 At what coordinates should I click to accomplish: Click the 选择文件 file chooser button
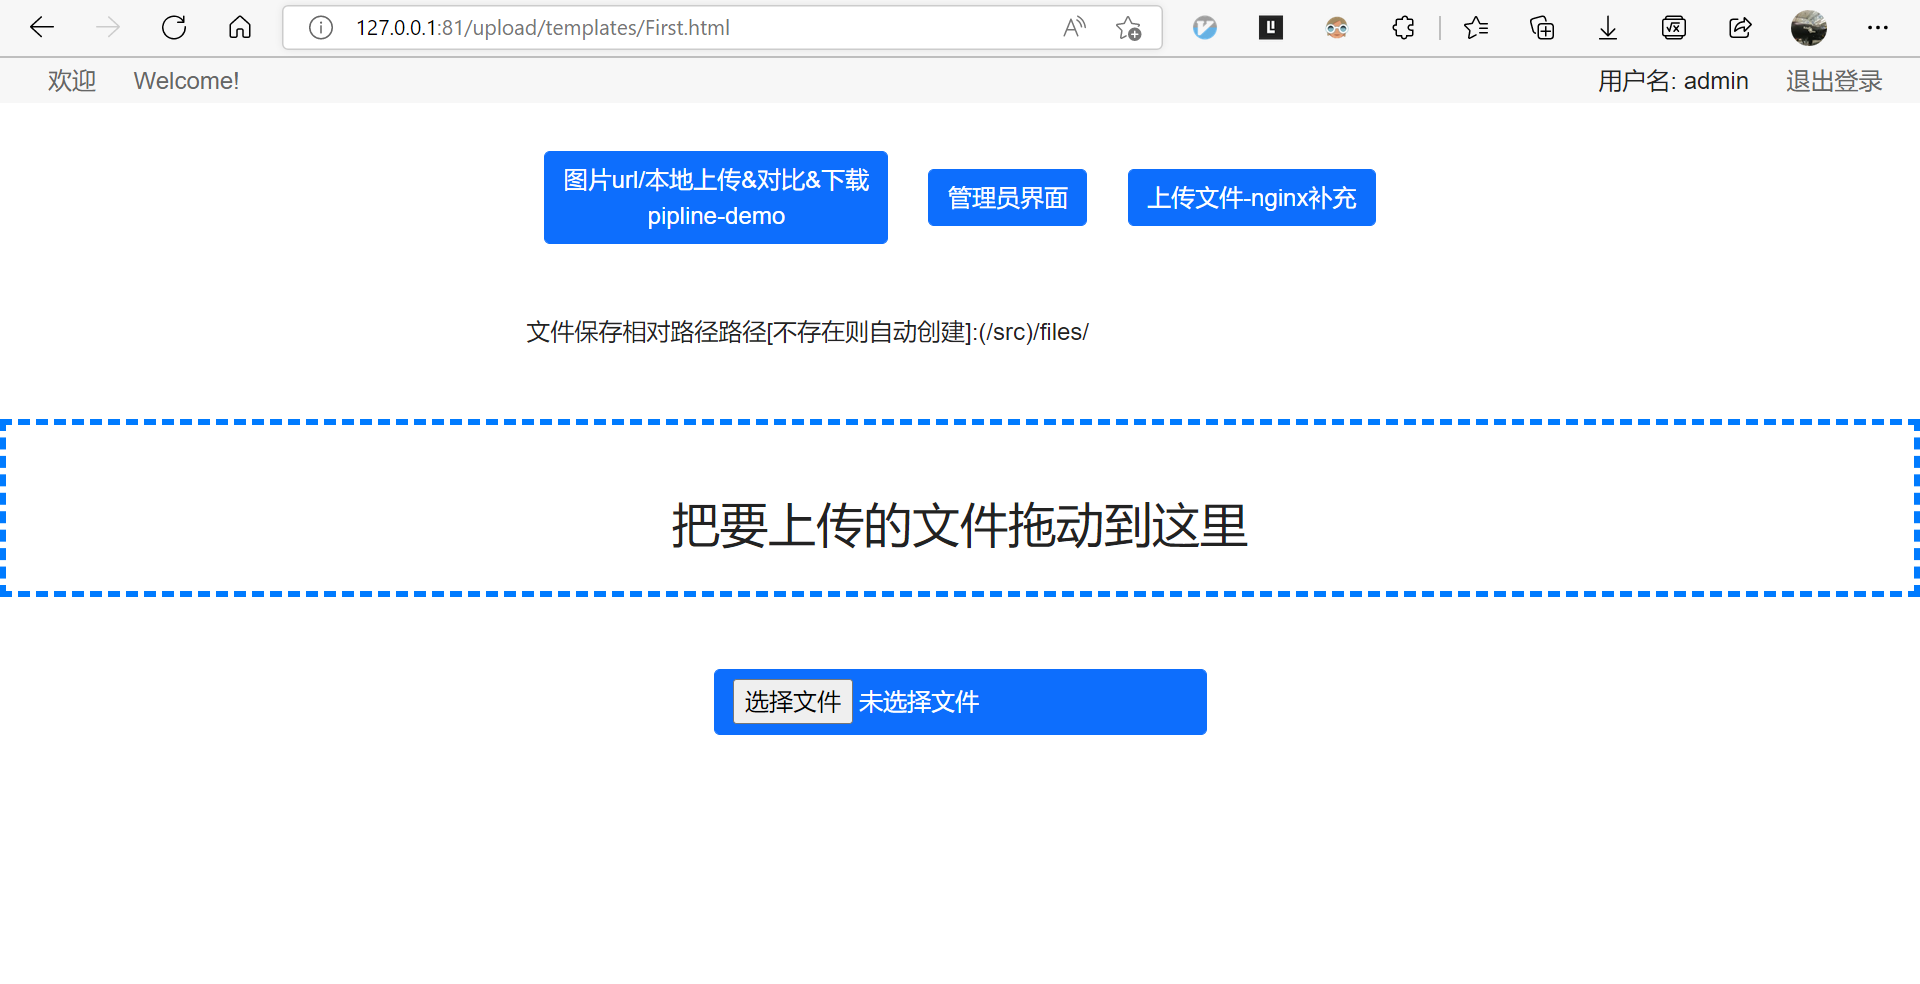tap(793, 702)
